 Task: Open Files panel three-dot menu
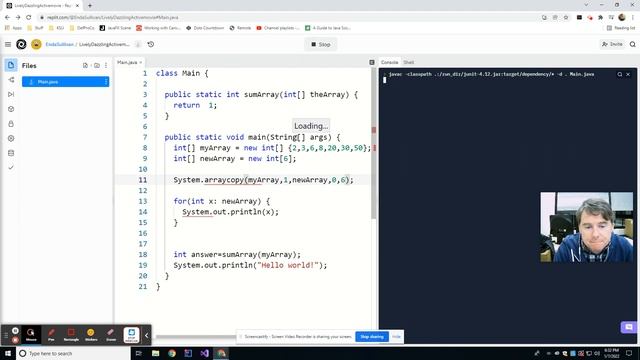pyautogui.click(x=106, y=65)
